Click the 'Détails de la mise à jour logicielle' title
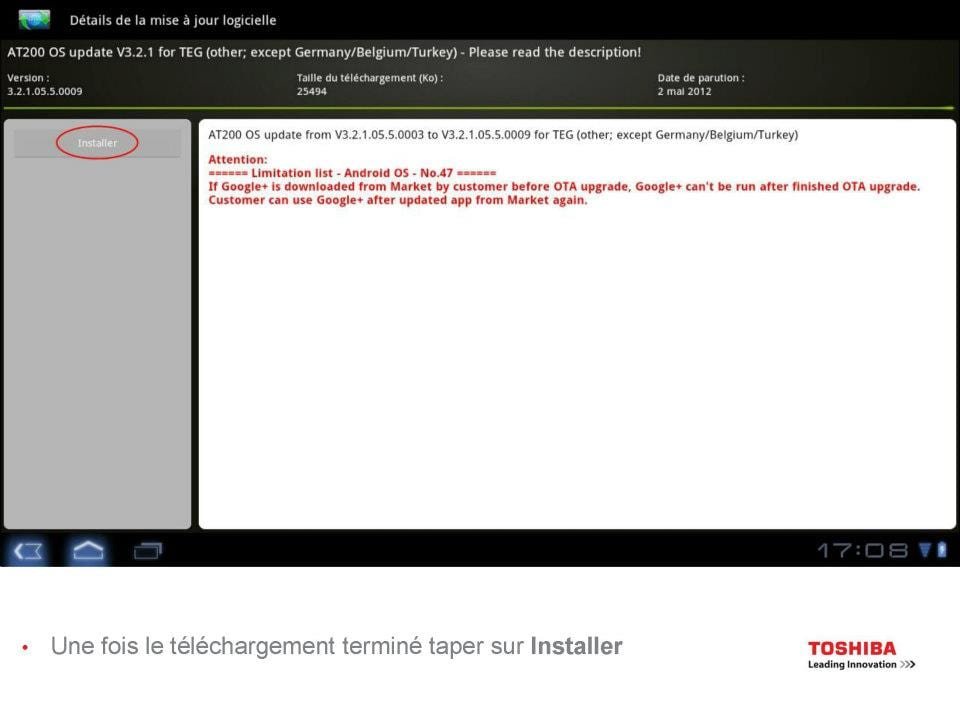This screenshot has width=960, height=724. [173, 20]
